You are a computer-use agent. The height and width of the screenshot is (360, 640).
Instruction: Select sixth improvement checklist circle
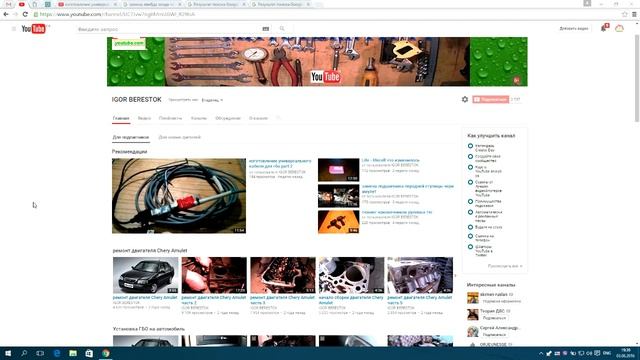470,212
